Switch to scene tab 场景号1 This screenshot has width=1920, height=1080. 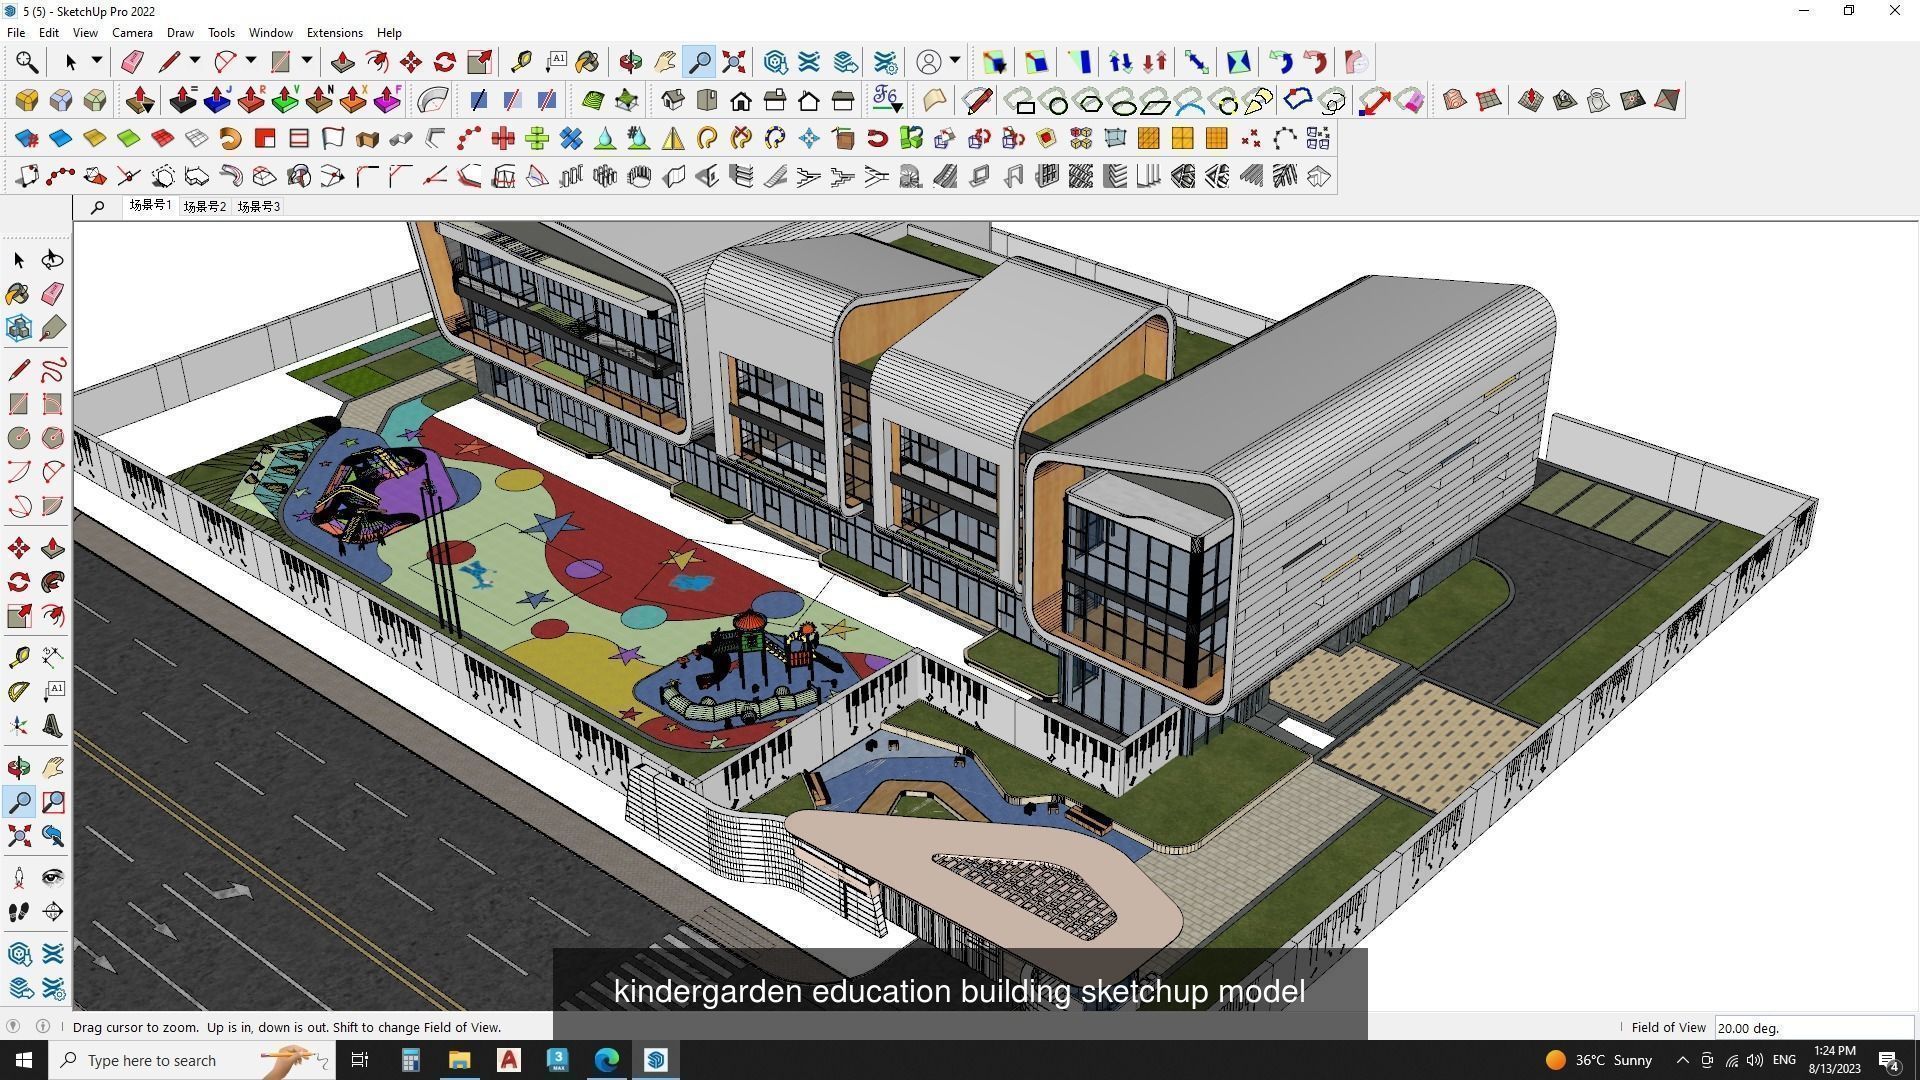tap(150, 205)
